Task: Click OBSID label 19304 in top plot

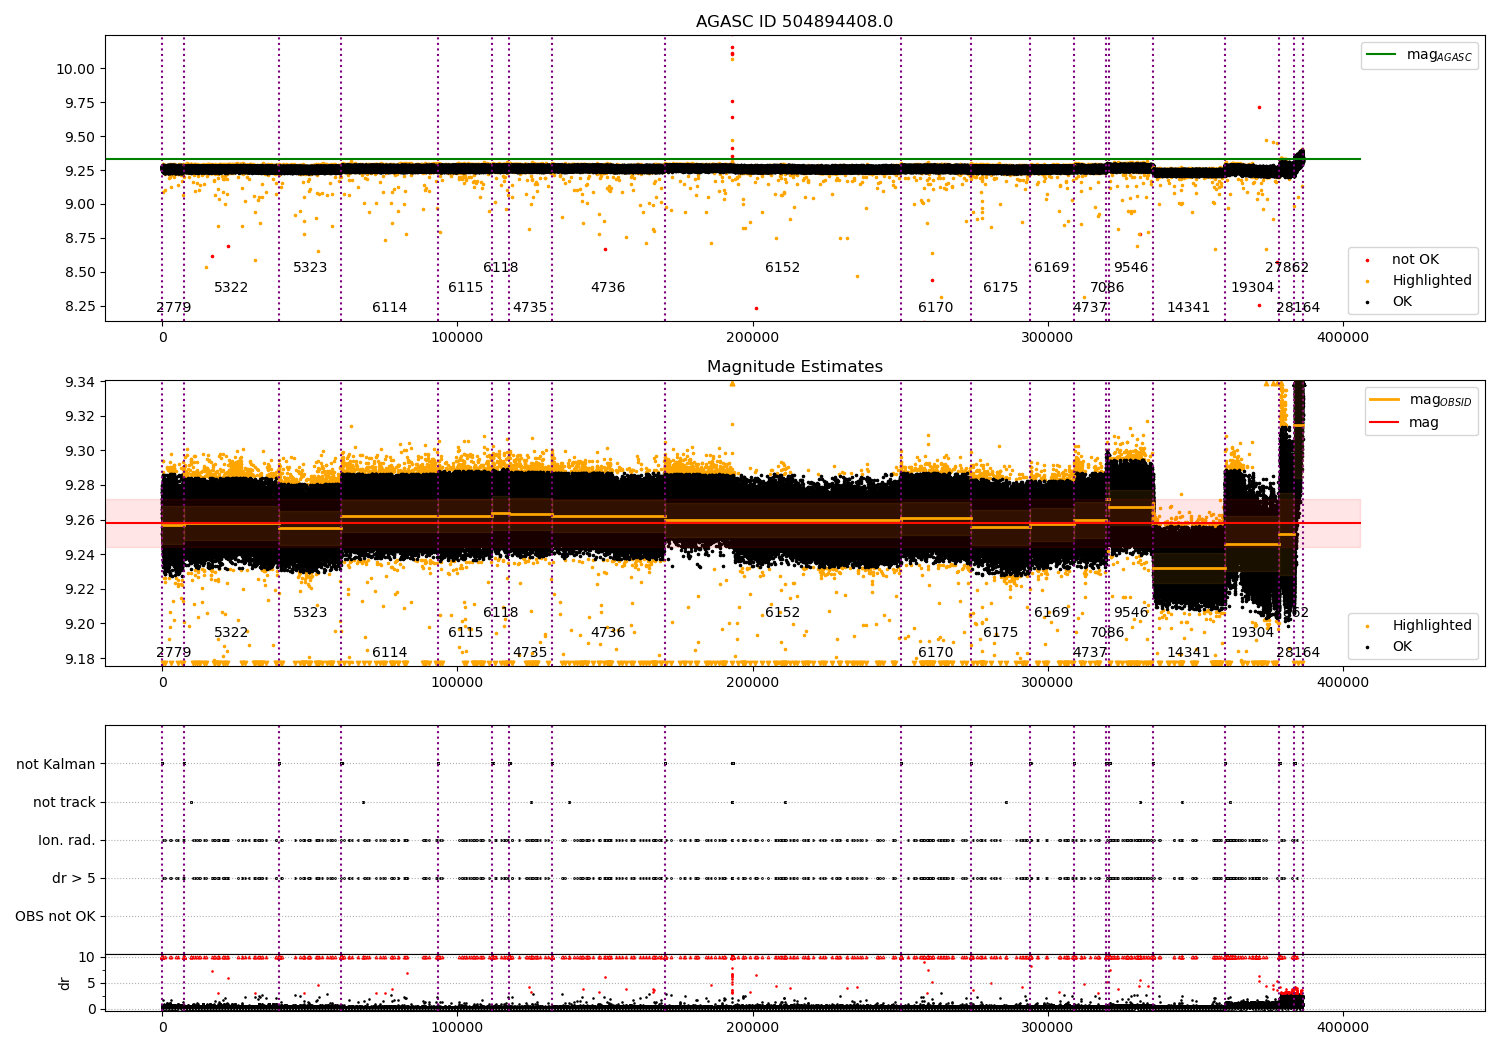Action: [x=1253, y=288]
